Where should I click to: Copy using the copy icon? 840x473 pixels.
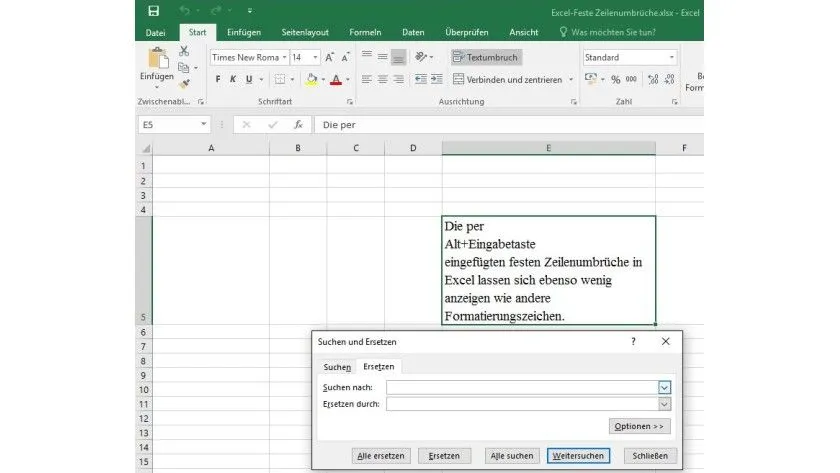[183, 67]
